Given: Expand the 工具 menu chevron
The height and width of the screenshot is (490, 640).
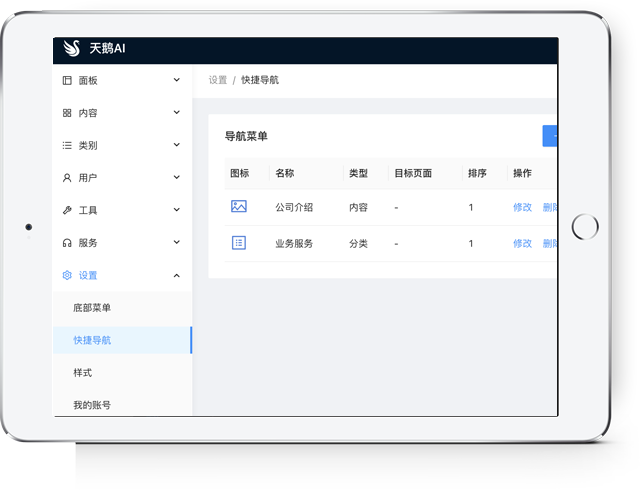Looking at the screenshot, I should (177, 209).
